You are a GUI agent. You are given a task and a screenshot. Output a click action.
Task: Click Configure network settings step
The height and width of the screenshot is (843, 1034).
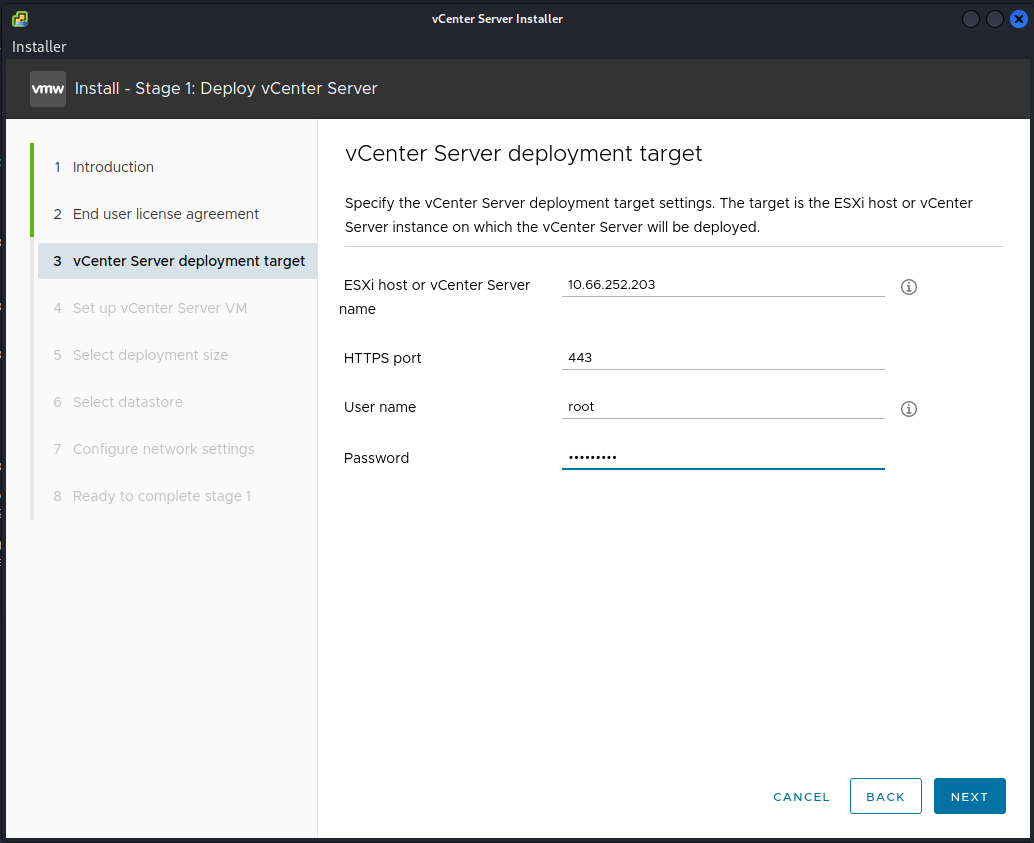(x=164, y=449)
